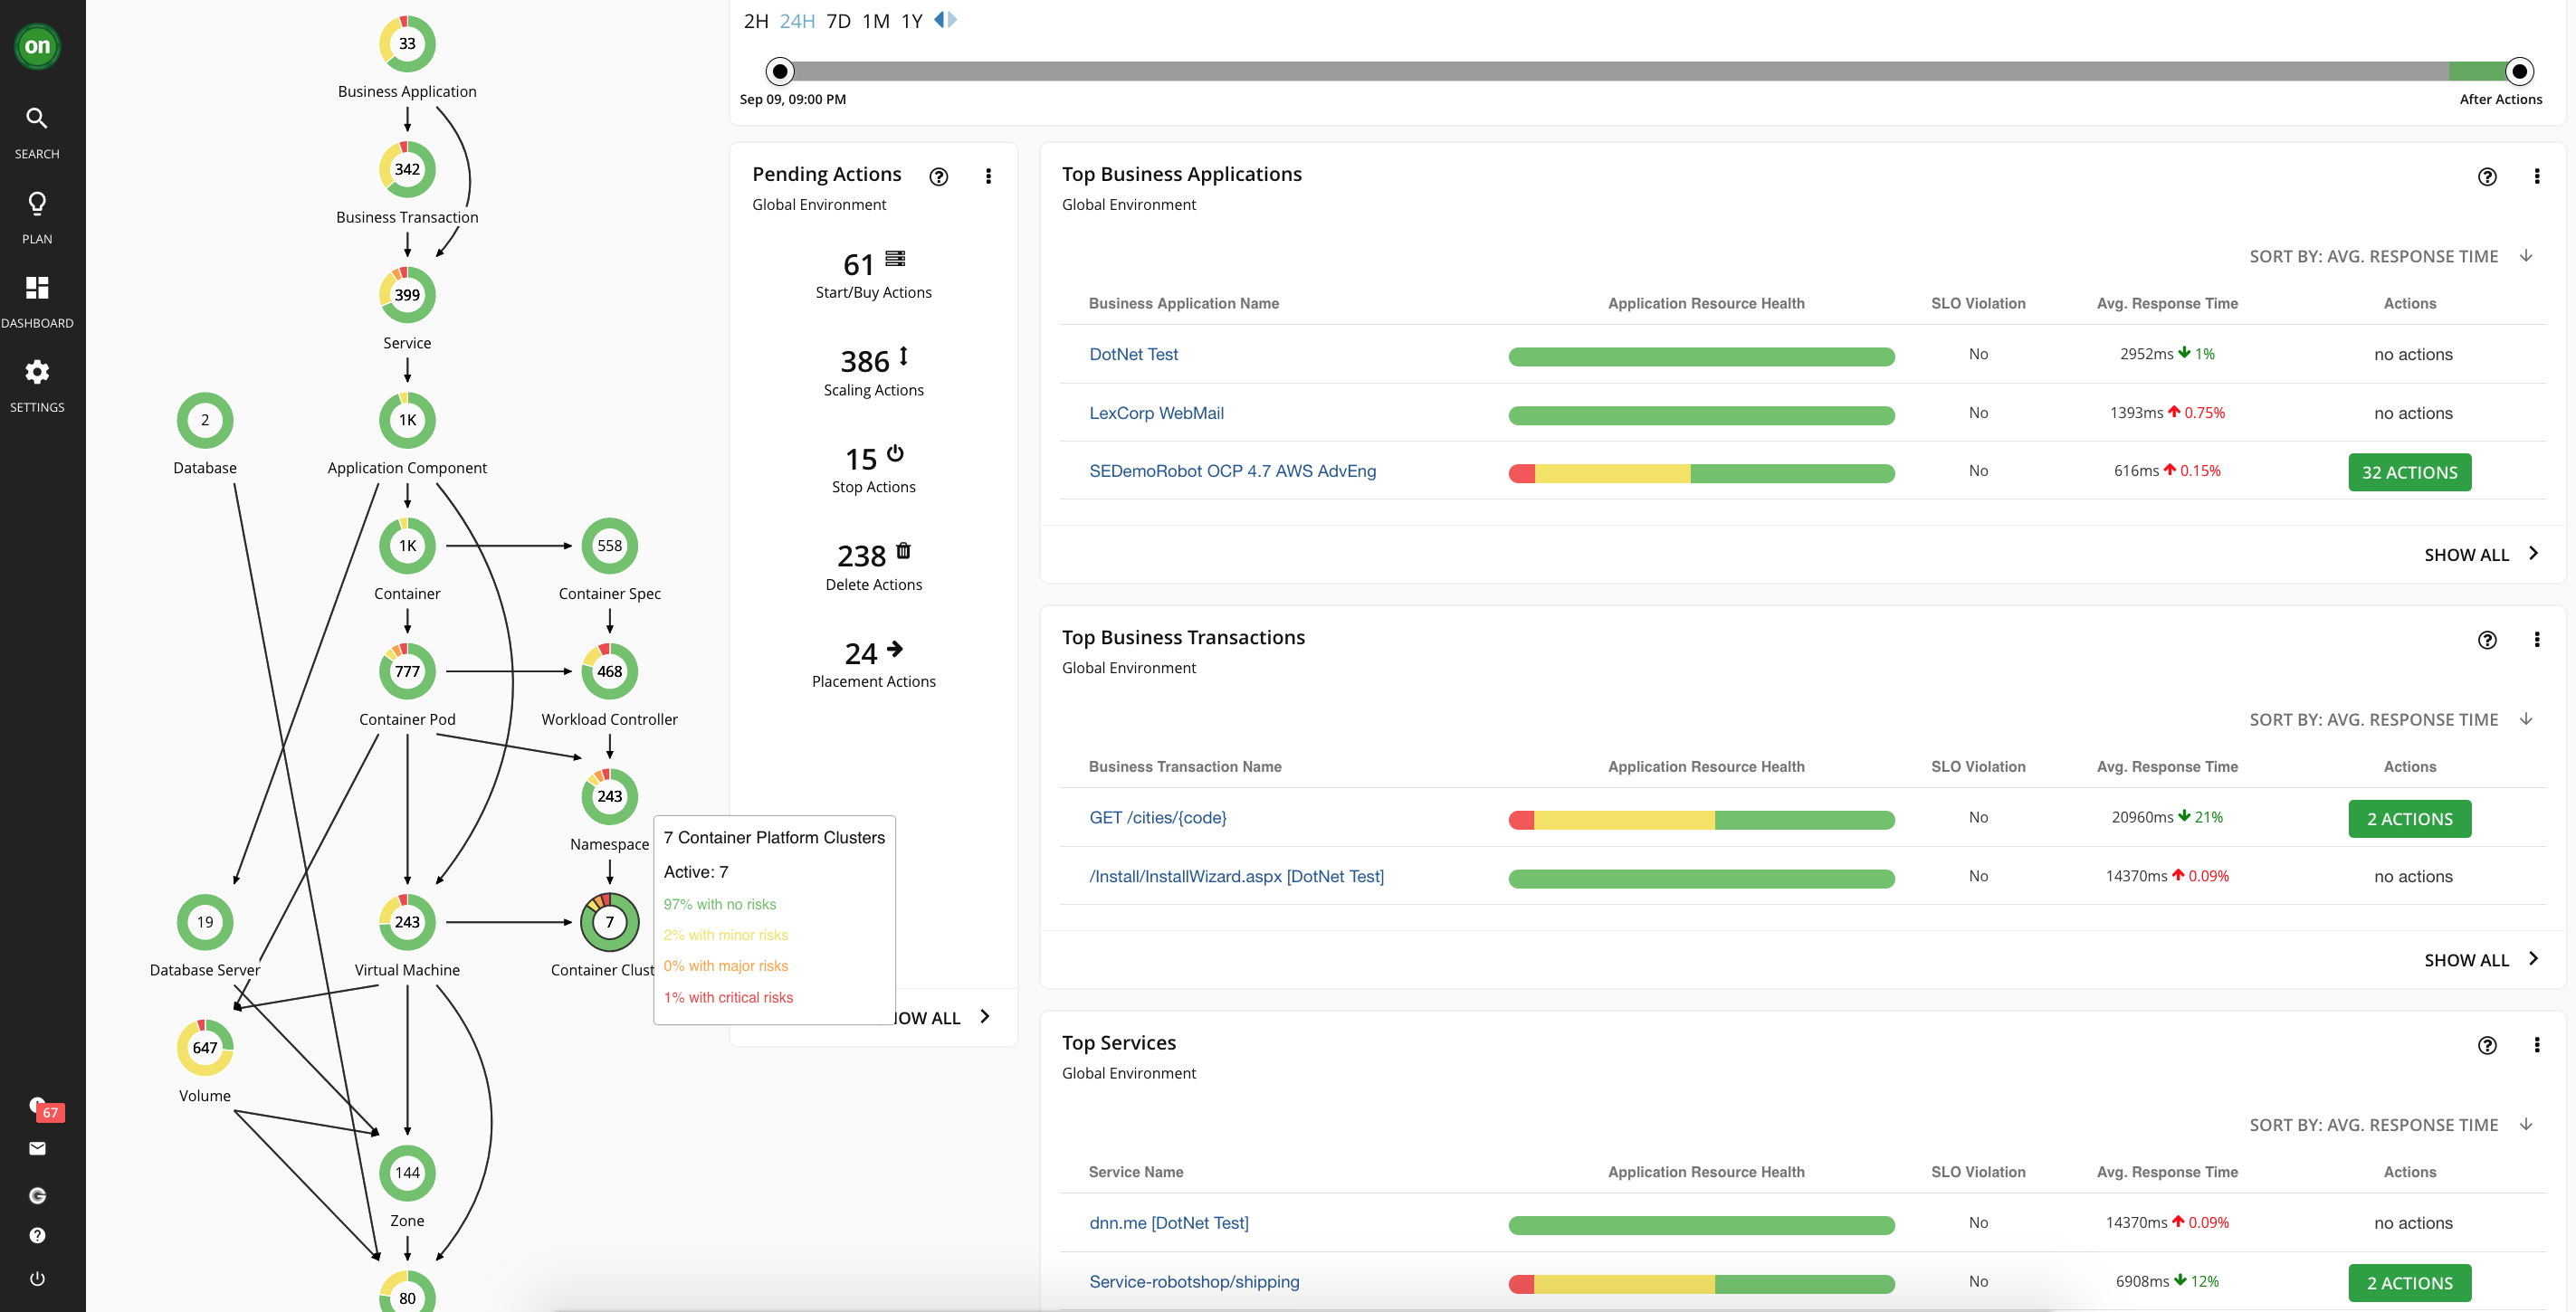2576x1312 pixels.
Task: Open help icon for Pending Actions
Action: coord(938,176)
